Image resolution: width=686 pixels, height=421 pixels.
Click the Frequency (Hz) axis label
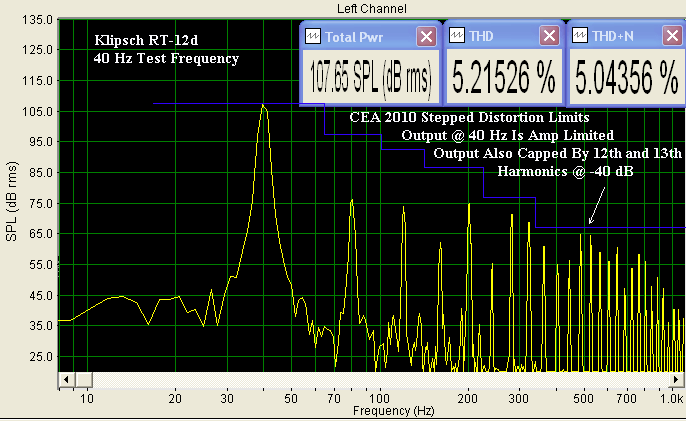(x=393, y=411)
